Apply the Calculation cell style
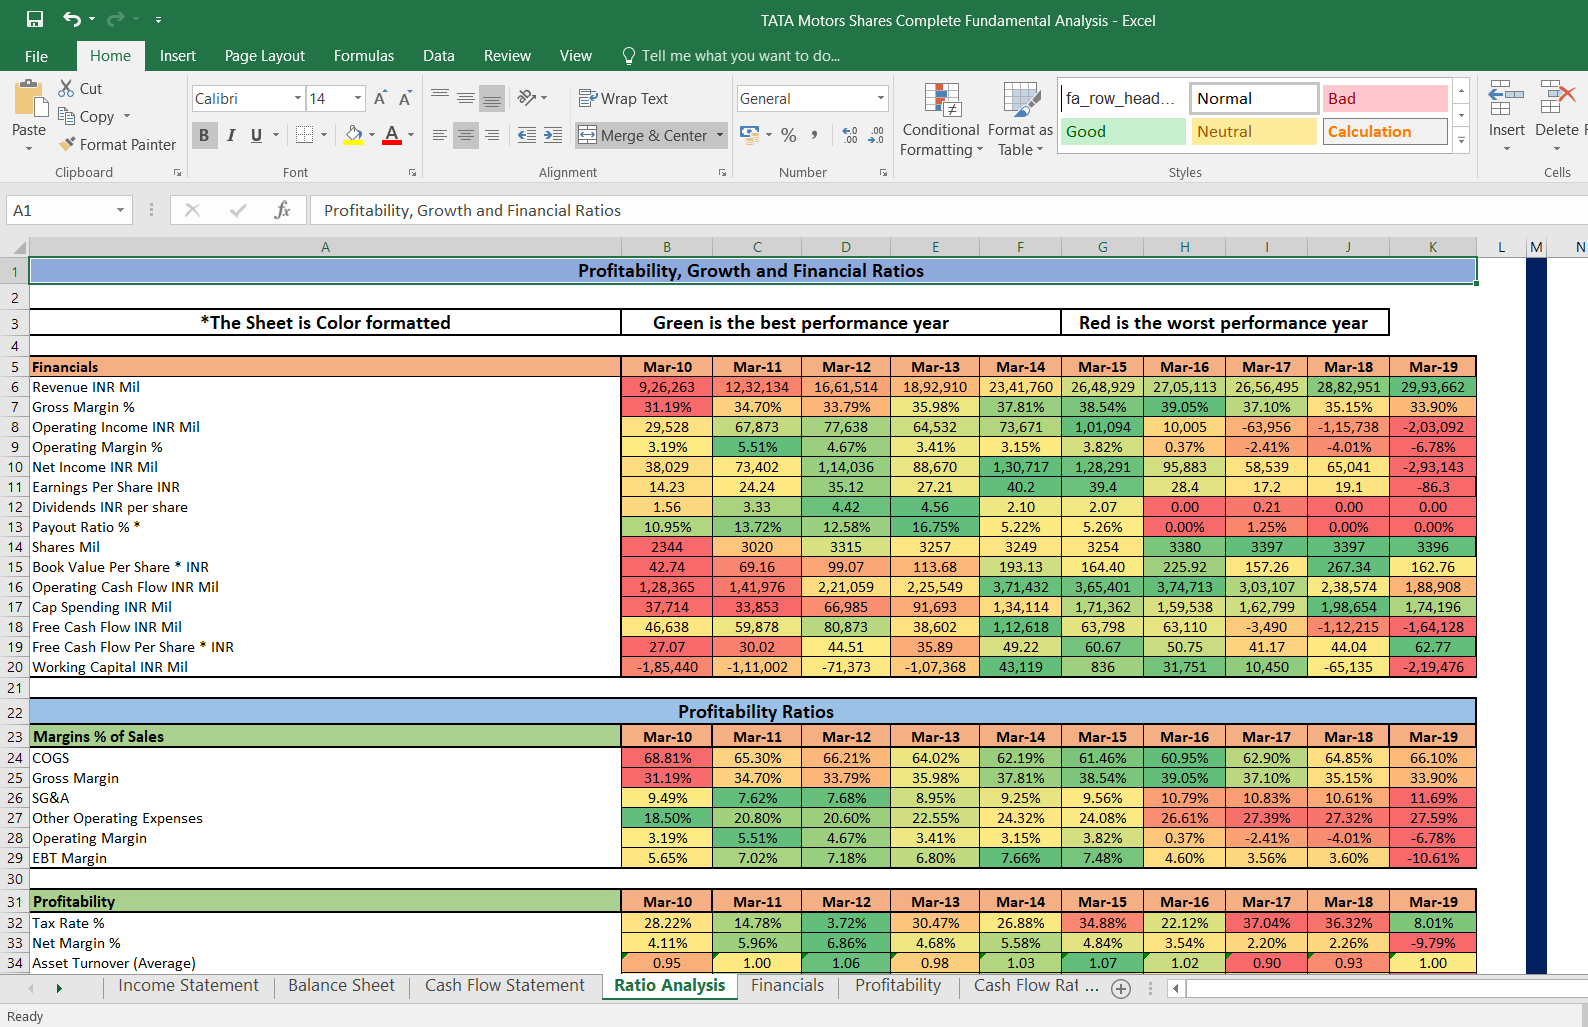 pyautogui.click(x=1385, y=131)
